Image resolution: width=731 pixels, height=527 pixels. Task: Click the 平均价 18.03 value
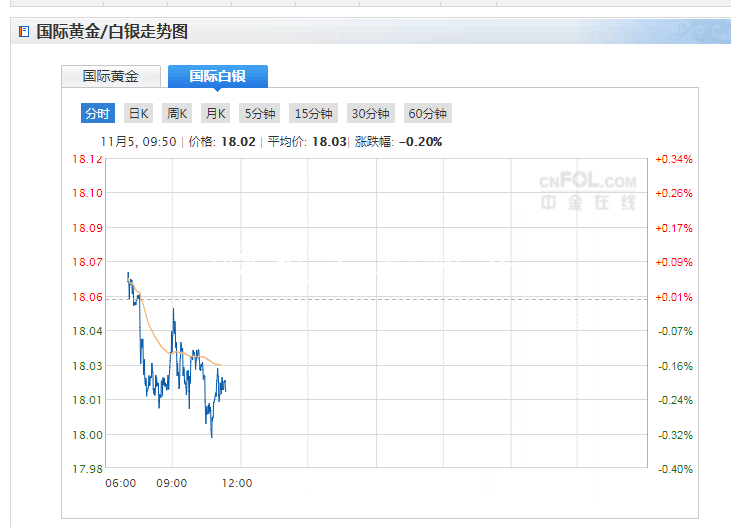pyautogui.click(x=329, y=142)
